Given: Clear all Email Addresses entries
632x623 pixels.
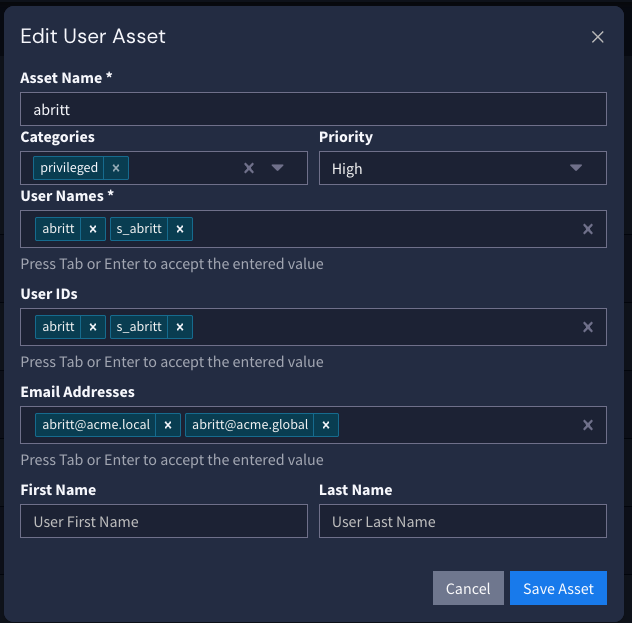Looking at the screenshot, I should 588,425.
